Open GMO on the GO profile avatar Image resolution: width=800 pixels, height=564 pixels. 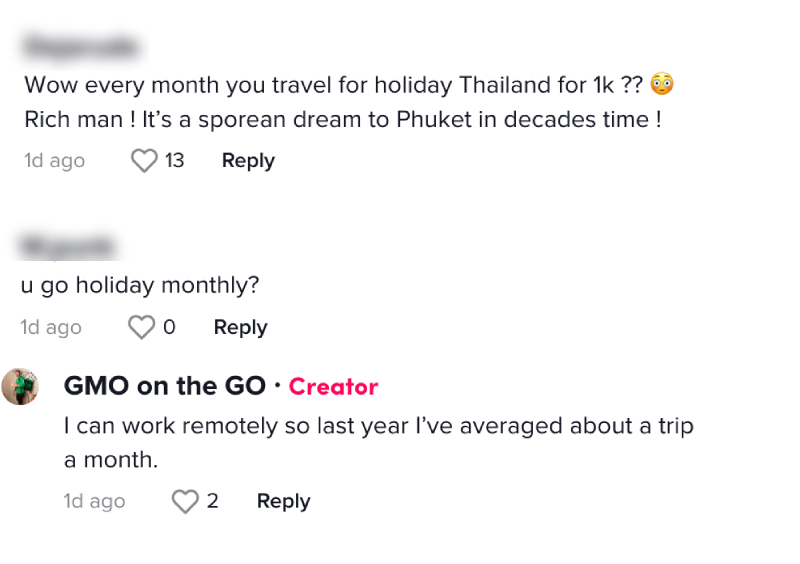(x=20, y=386)
